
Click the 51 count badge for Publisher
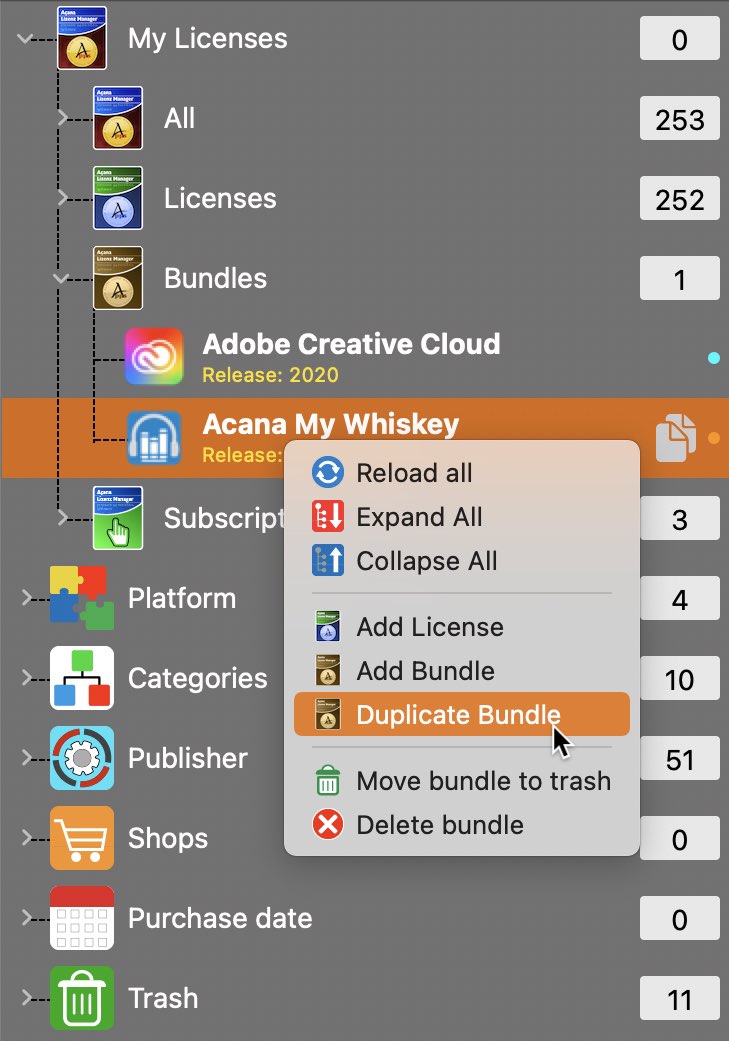click(679, 758)
